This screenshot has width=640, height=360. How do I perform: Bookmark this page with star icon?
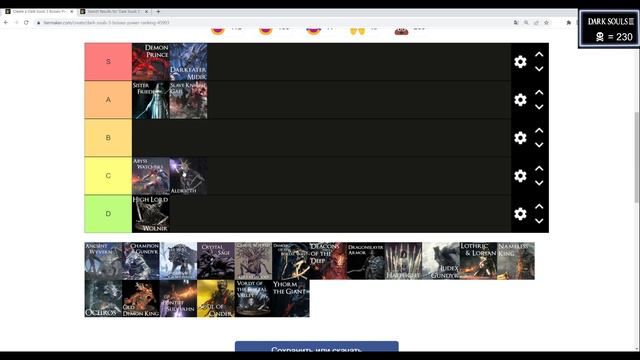coord(546,22)
